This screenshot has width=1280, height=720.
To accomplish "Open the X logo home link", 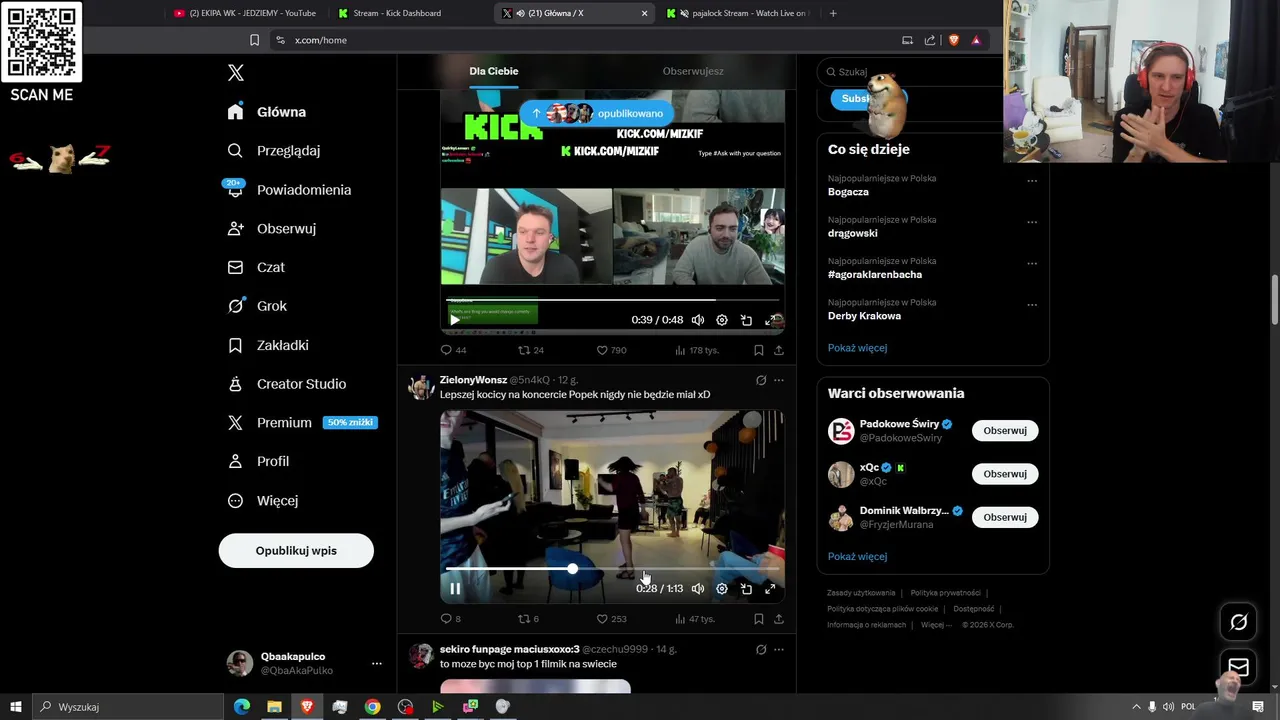I will [236, 73].
